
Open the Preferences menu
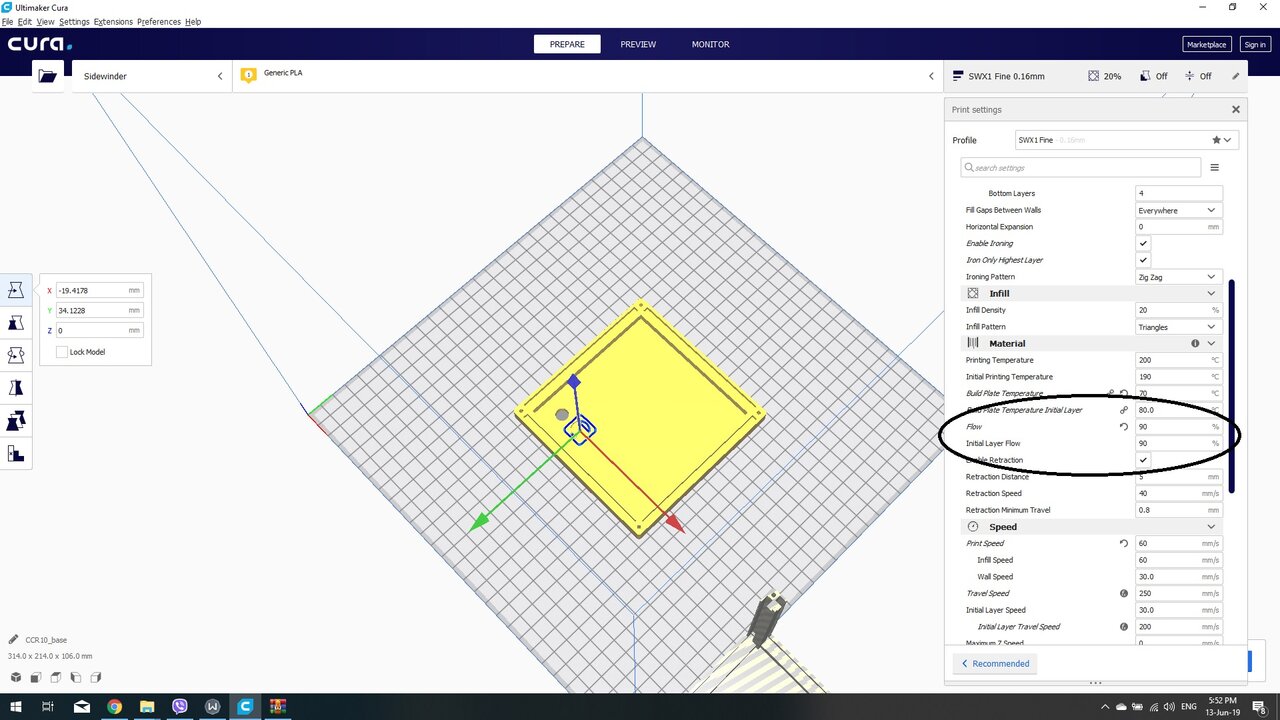[160, 21]
